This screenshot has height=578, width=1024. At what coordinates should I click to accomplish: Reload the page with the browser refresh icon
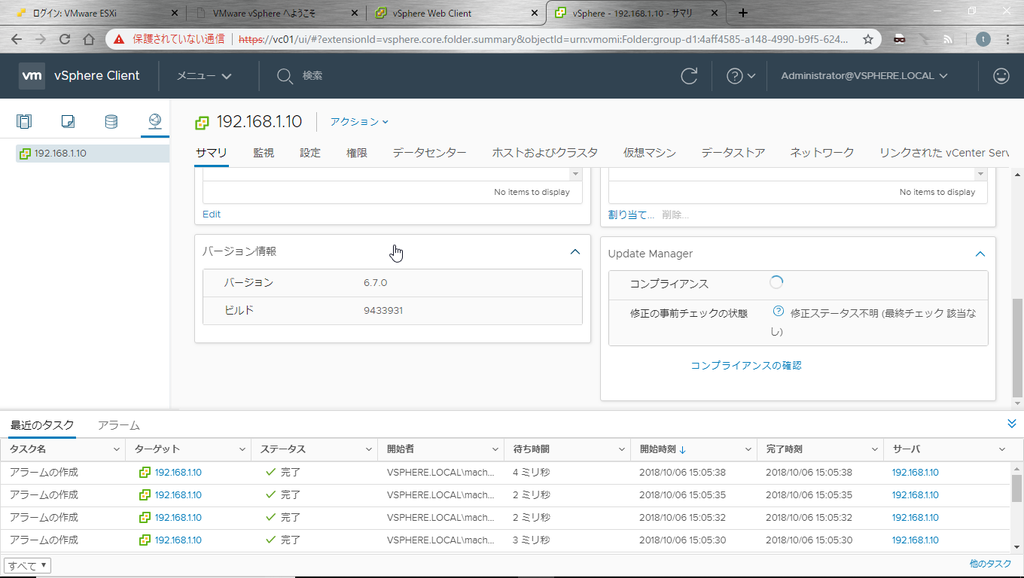coord(64,41)
